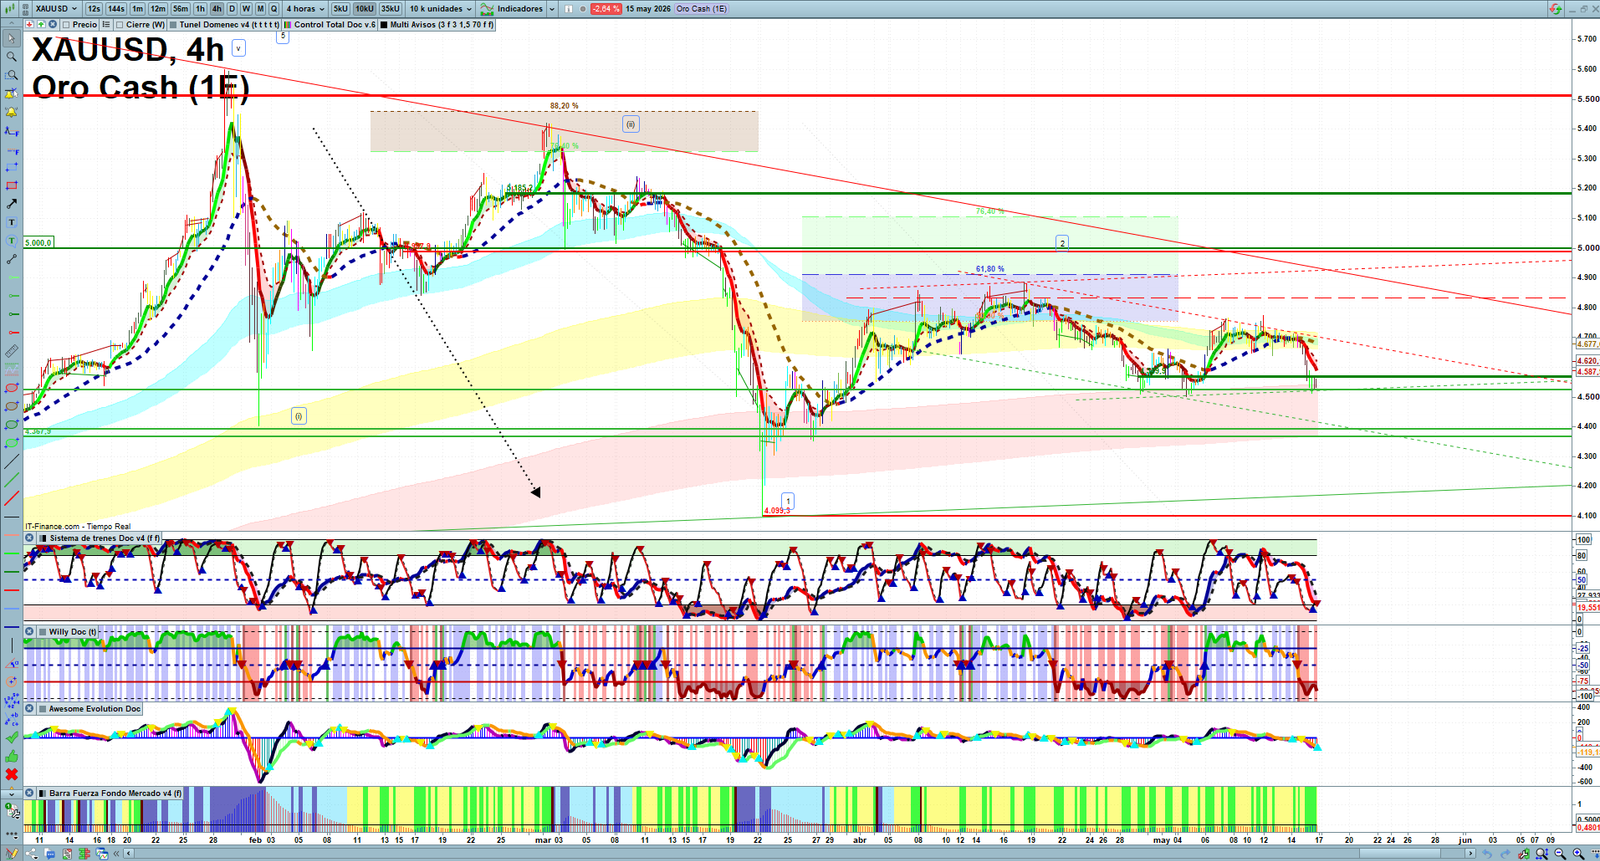
Task: Select the zoom area selection tool
Action: coord(12,75)
